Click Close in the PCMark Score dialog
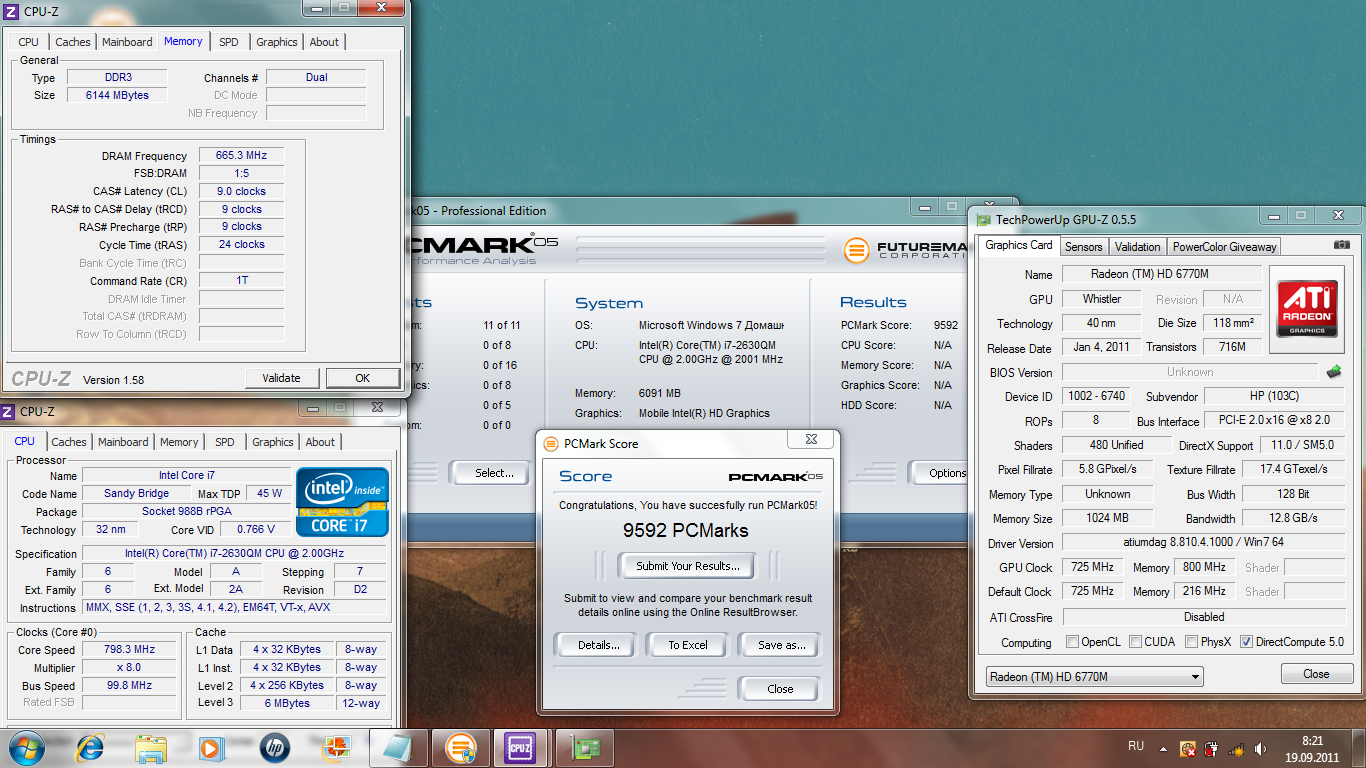The height and width of the screenshot is (768, 1366). (x=780, y=689)
